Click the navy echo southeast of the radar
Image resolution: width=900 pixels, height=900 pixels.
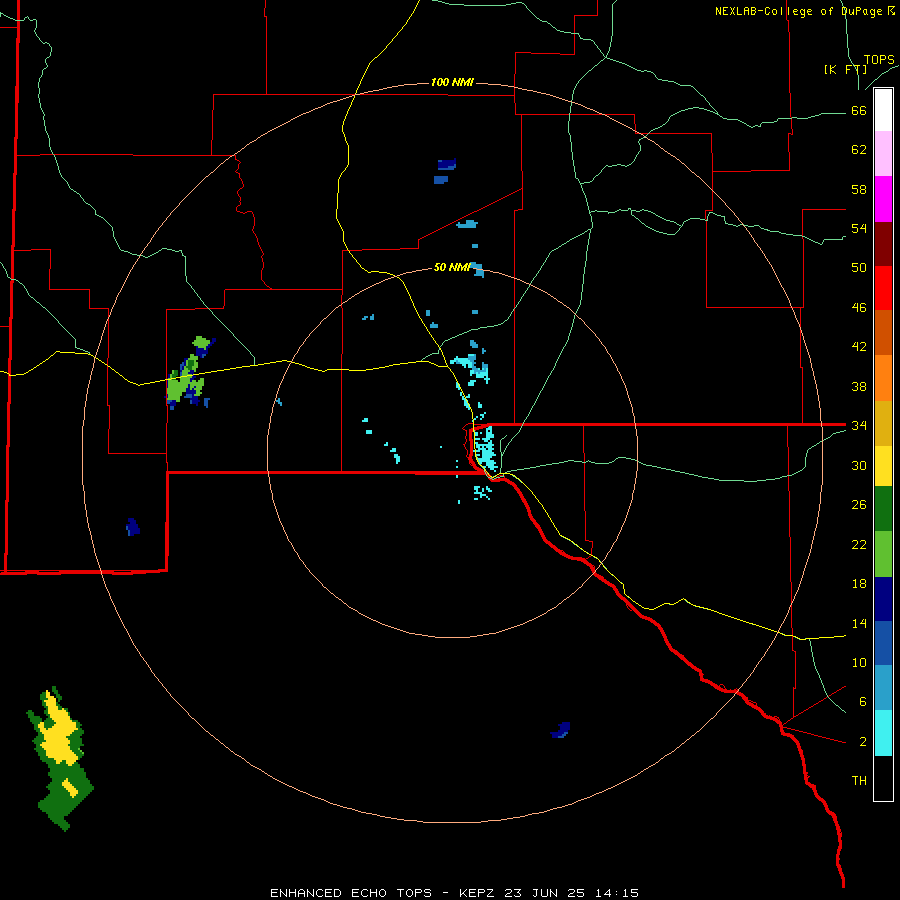click(560, 730)
